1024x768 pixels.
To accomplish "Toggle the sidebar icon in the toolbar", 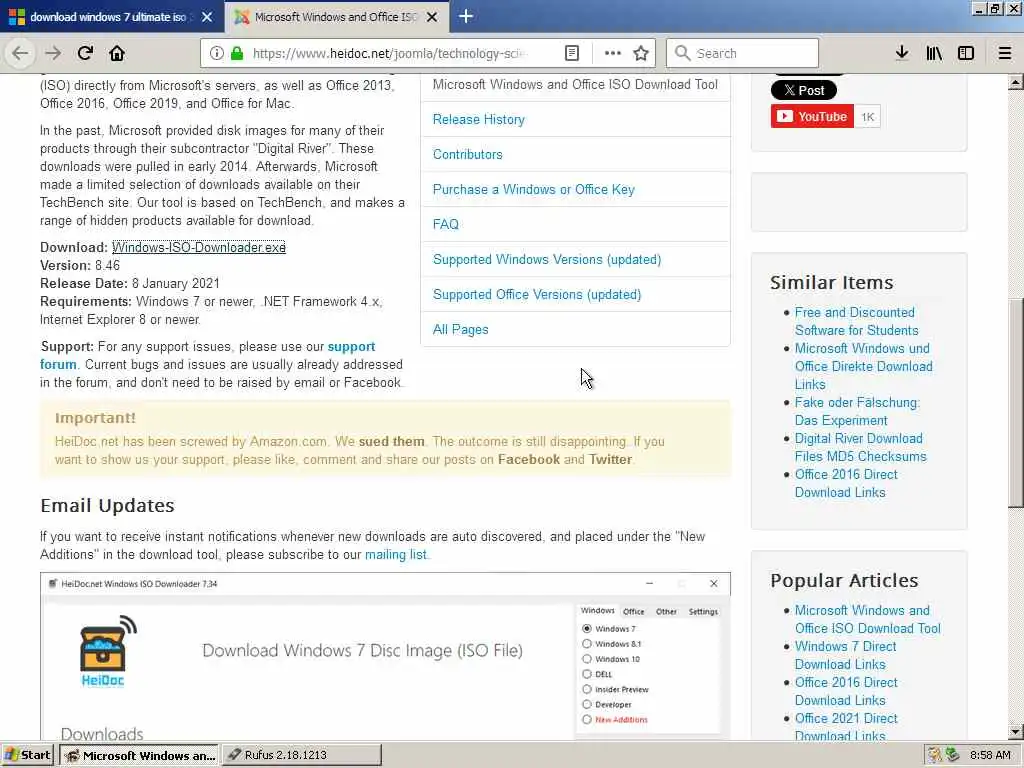I will click(x=966, y=53).
